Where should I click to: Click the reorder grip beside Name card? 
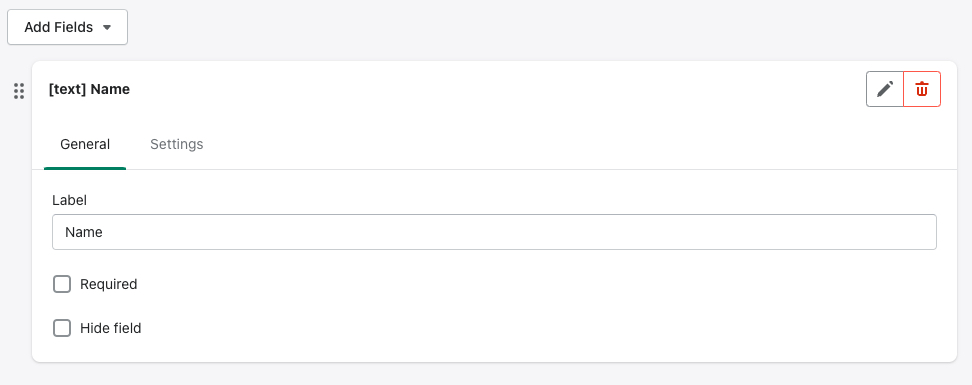19,91
